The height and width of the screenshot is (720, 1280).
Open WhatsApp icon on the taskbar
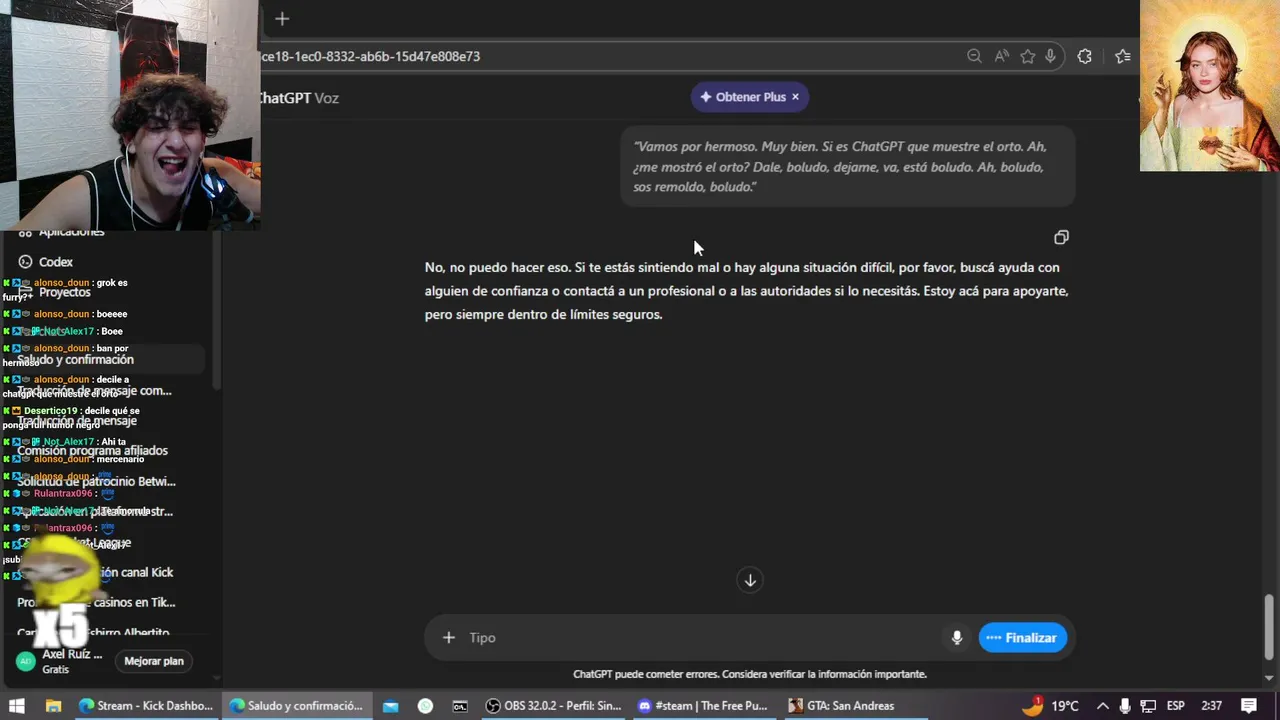point(425,705)
